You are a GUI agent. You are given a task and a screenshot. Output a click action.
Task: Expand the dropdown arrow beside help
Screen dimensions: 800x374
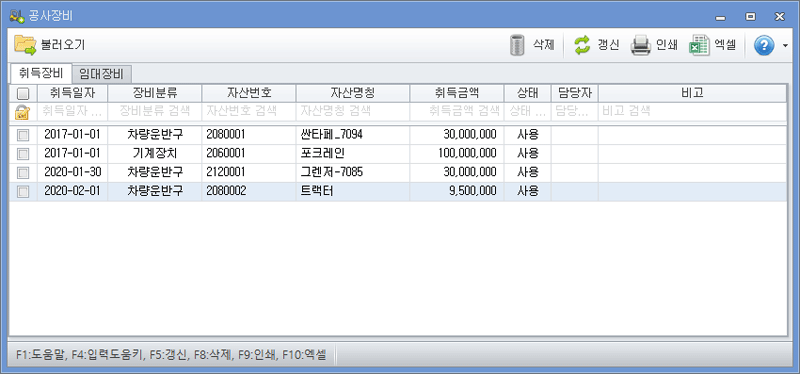[x=785, y=45]
